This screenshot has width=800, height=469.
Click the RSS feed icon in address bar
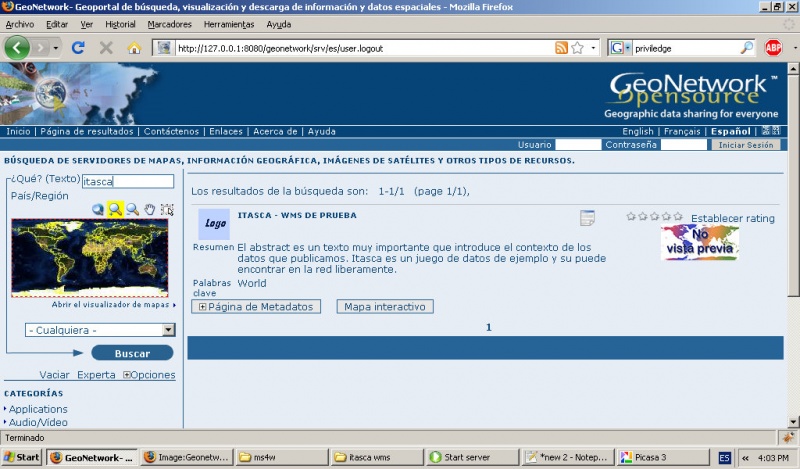561,47
